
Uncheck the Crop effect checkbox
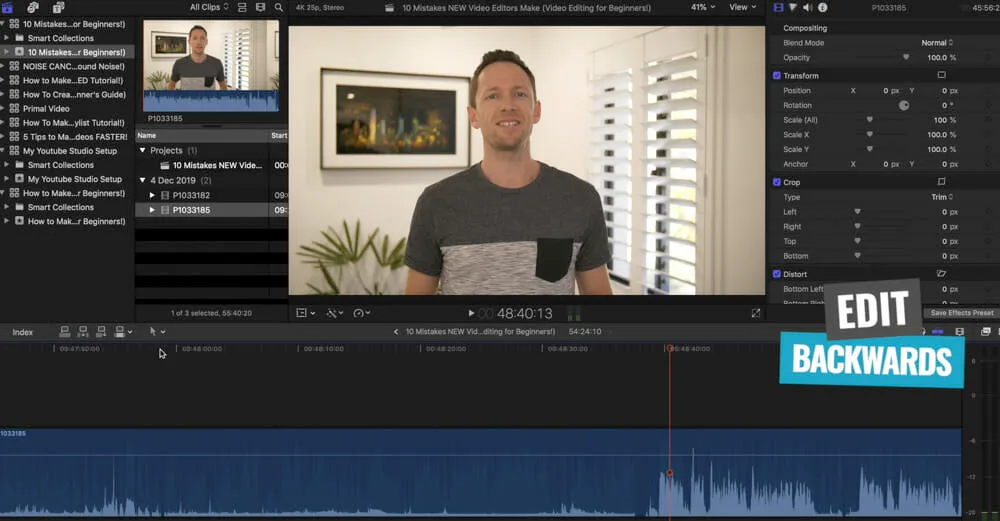777,182
